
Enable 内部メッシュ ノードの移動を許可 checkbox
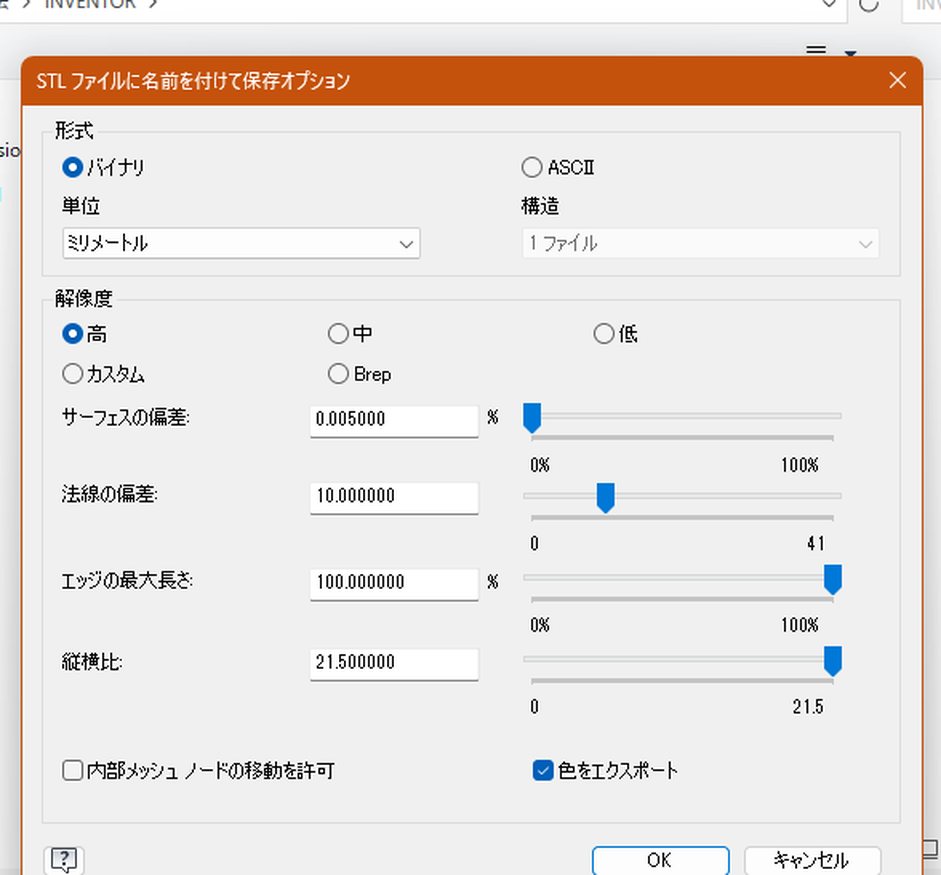click(73, 770)
